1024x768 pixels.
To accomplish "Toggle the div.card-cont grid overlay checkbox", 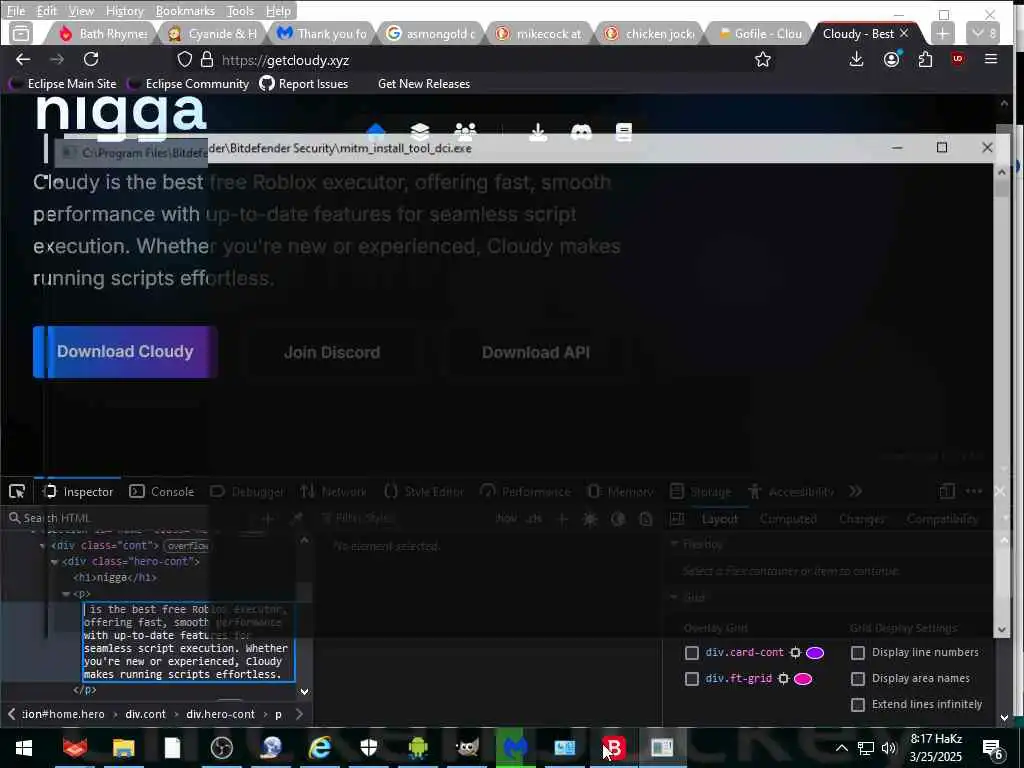I will point(692,652).
